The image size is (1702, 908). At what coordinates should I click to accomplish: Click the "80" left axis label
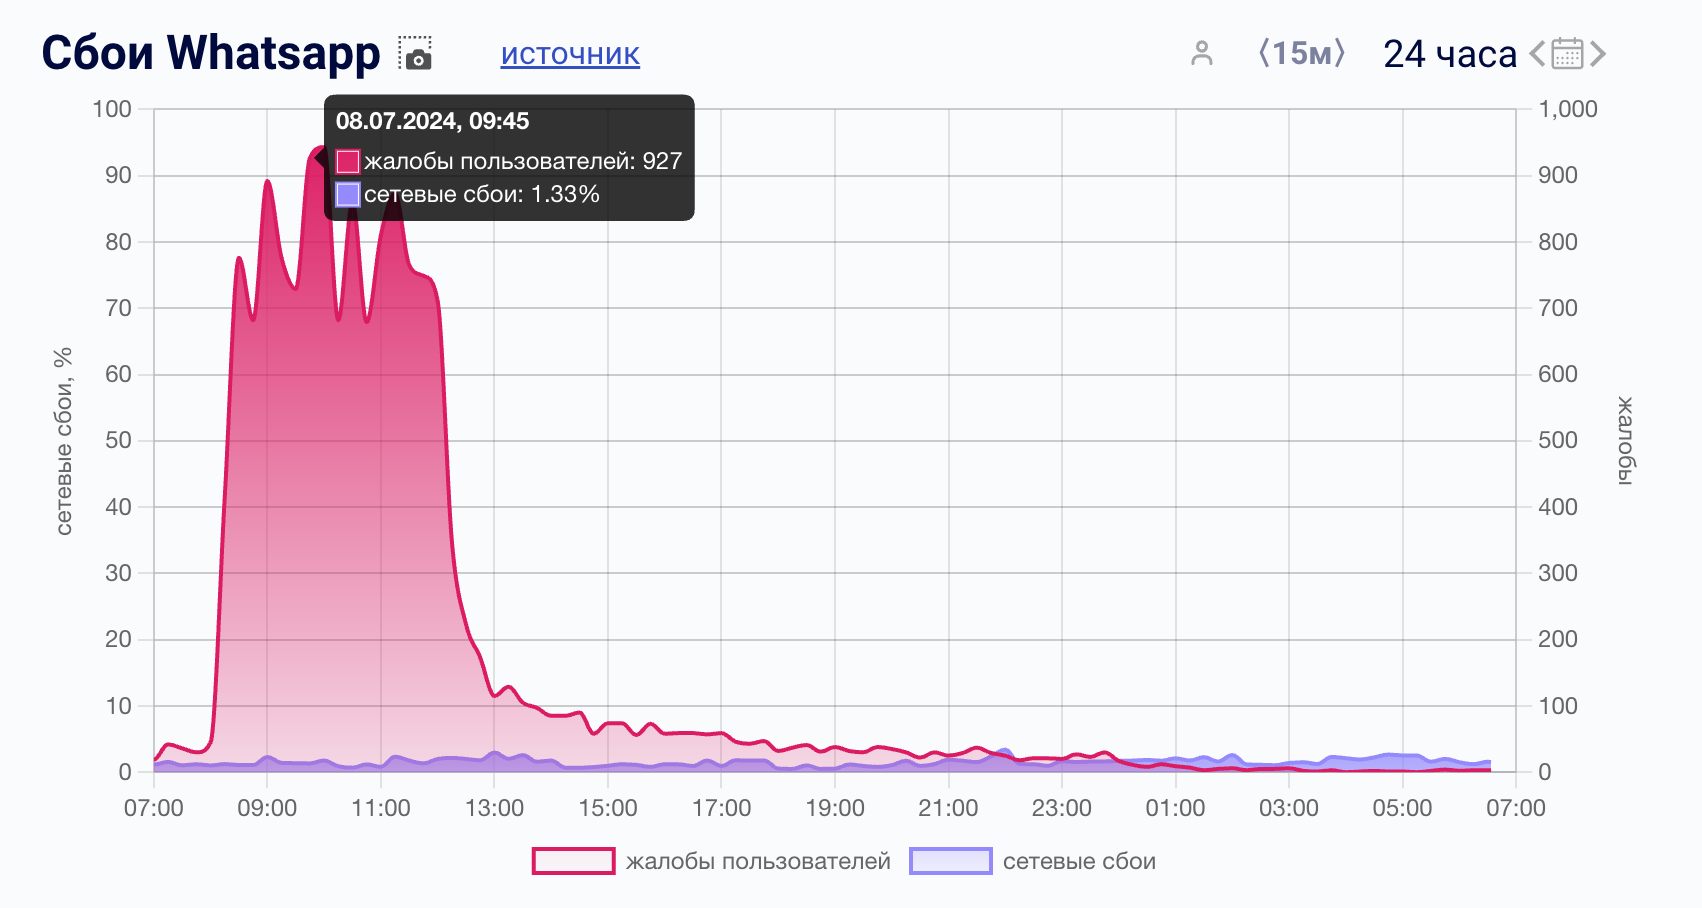(x=119, y=242)
